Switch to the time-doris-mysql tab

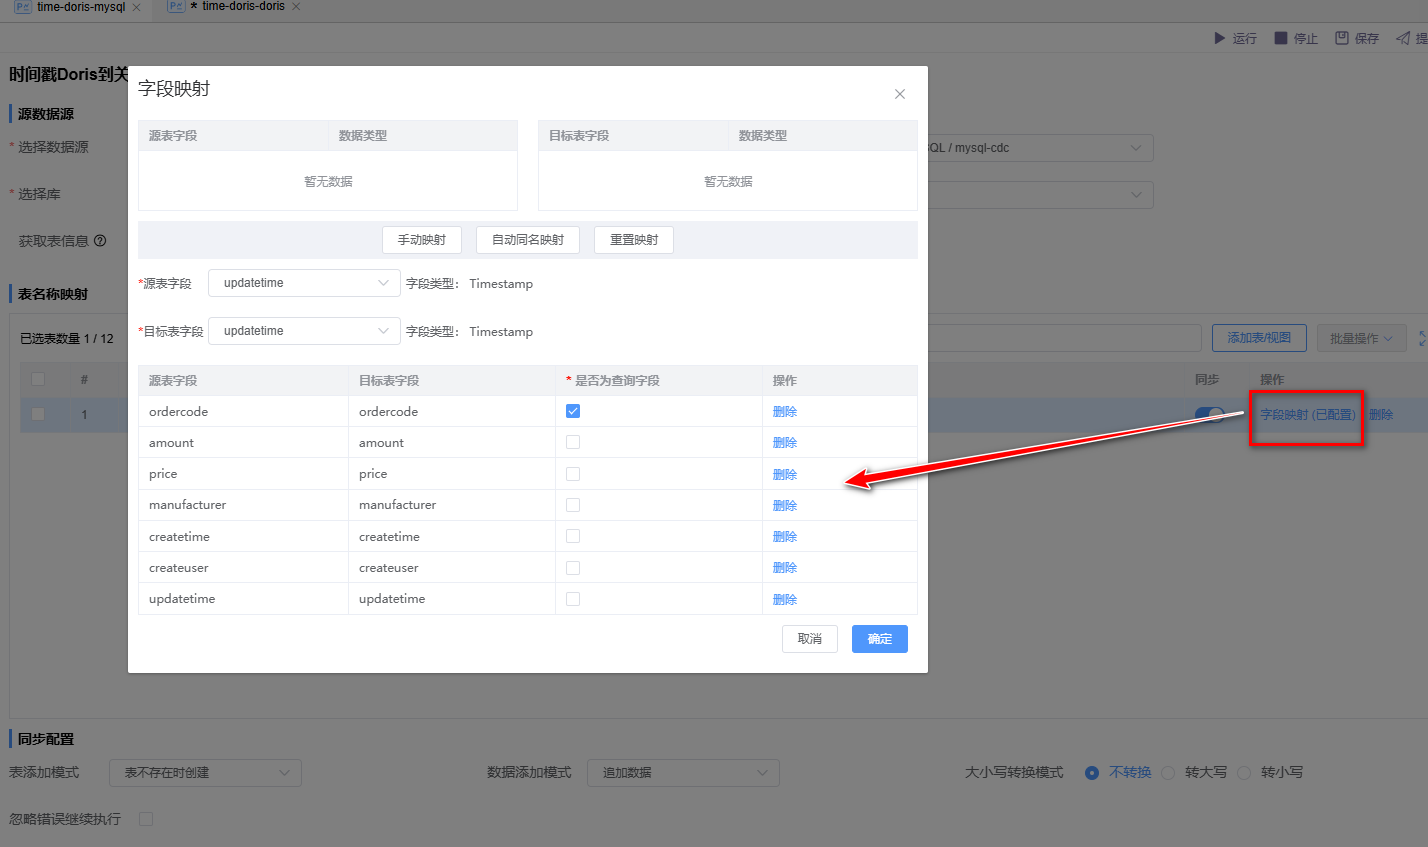coord(80,7)
